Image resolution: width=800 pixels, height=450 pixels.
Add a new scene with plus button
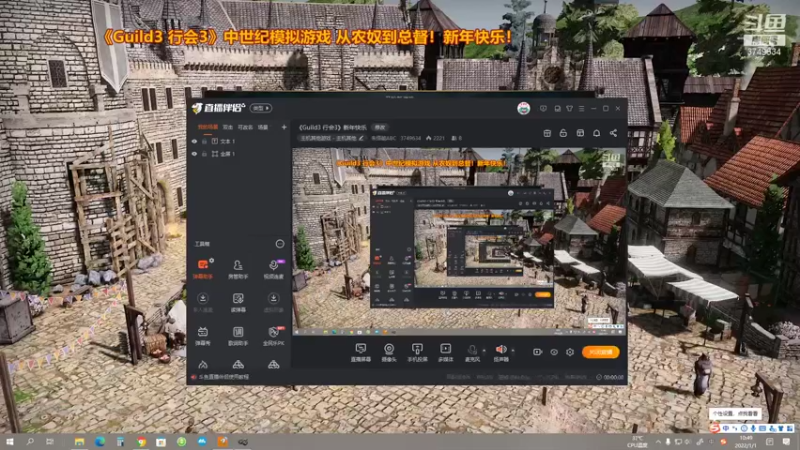point(284,127)
